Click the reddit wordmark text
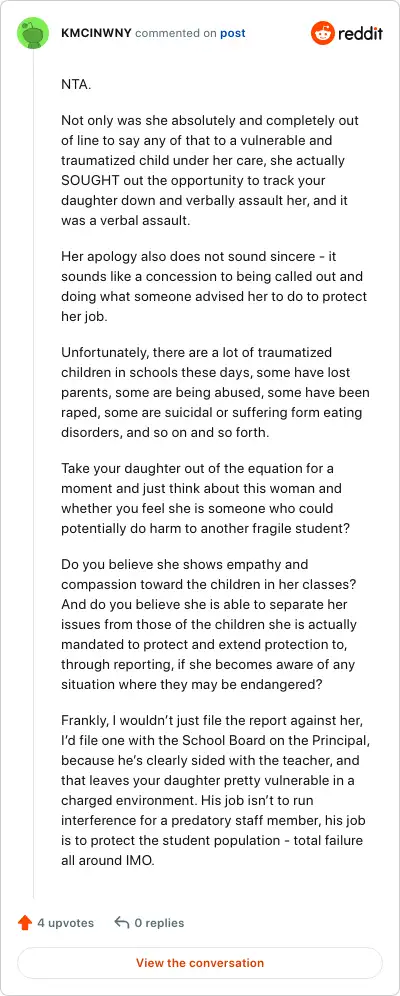Screen dimensions: 400x996 click(360, 33)
